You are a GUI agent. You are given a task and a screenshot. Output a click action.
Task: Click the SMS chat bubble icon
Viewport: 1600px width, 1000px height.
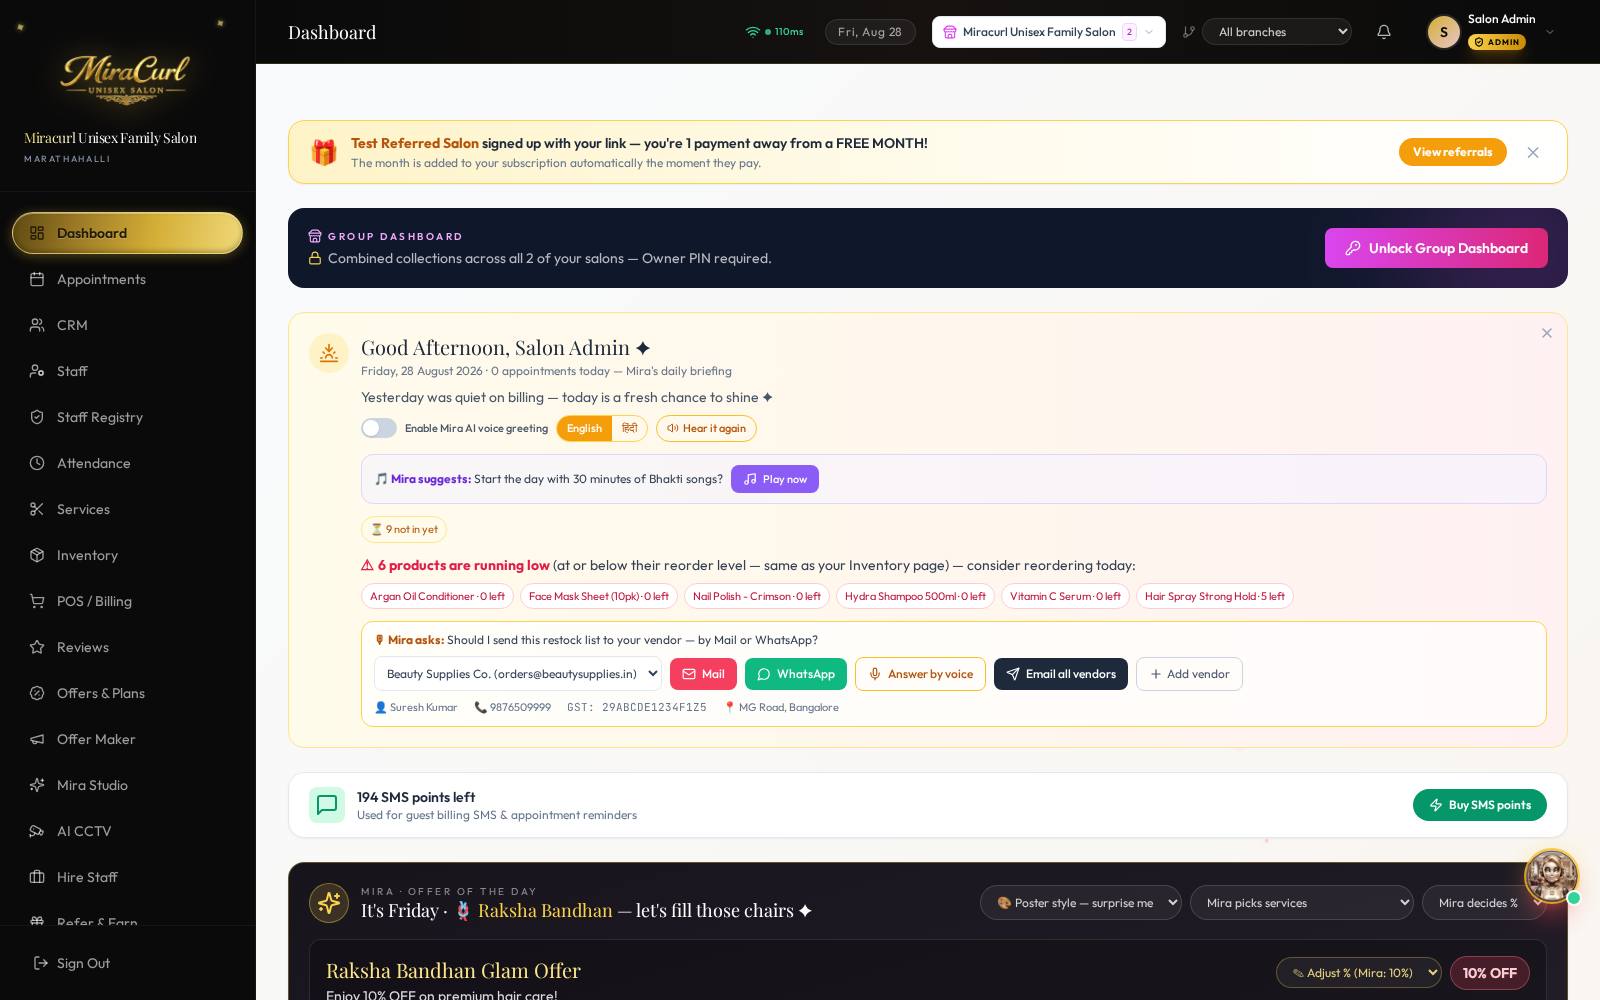click(327, 805)
